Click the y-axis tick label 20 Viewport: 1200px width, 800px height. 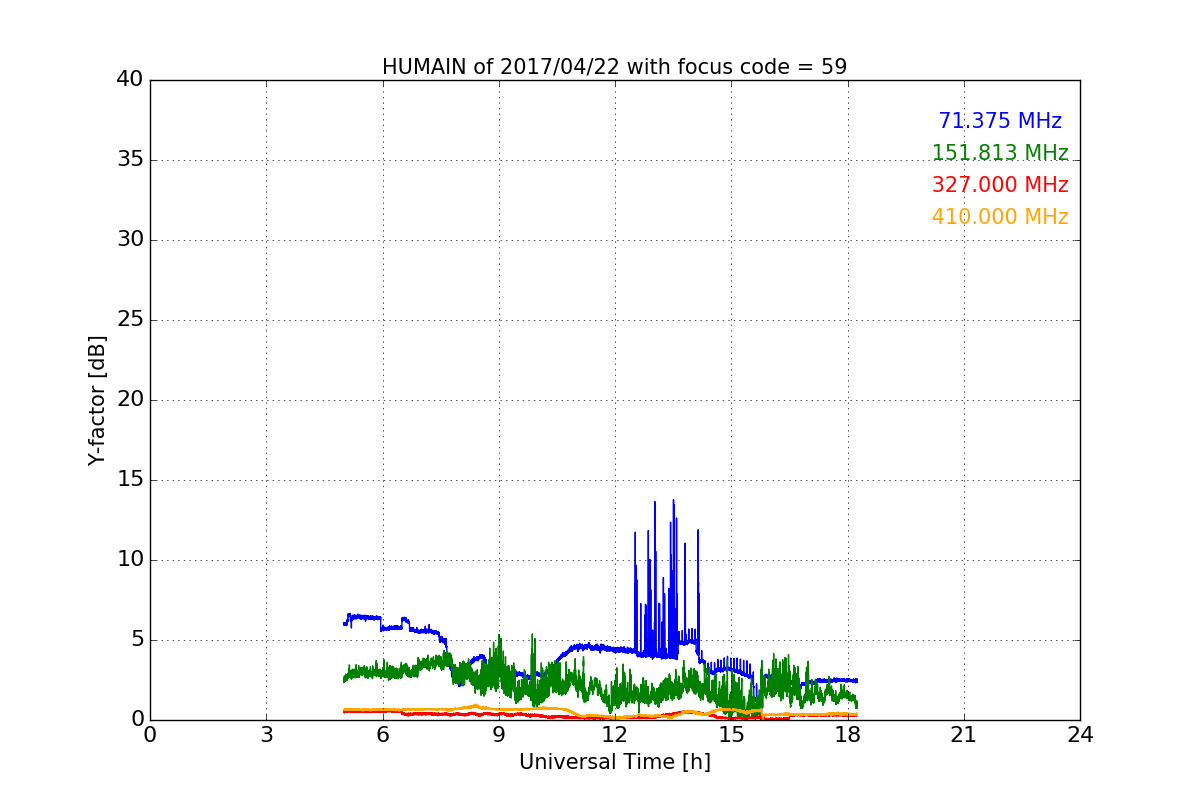pyautogui.click(x=130, y=400)
